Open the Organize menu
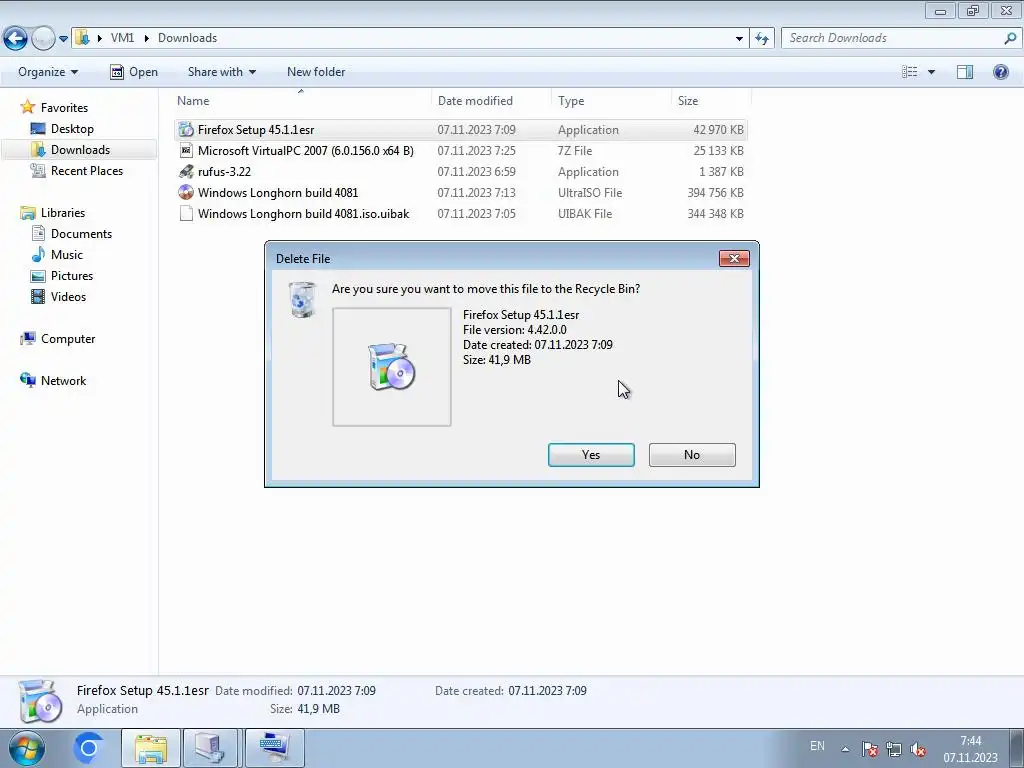The width and height of the screenshot is (1024, 768). (x=48, y=72)
